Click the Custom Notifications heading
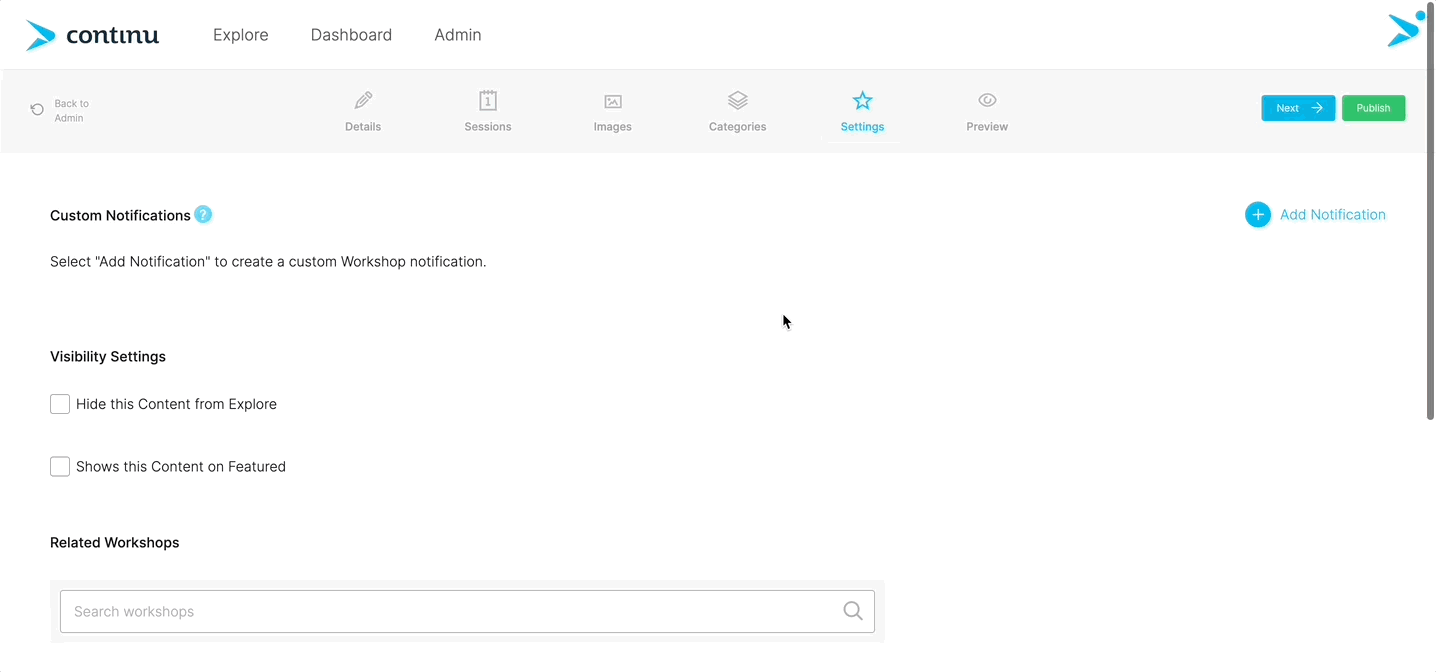Viewport: 1436px width, 672px height. [120, 215]
